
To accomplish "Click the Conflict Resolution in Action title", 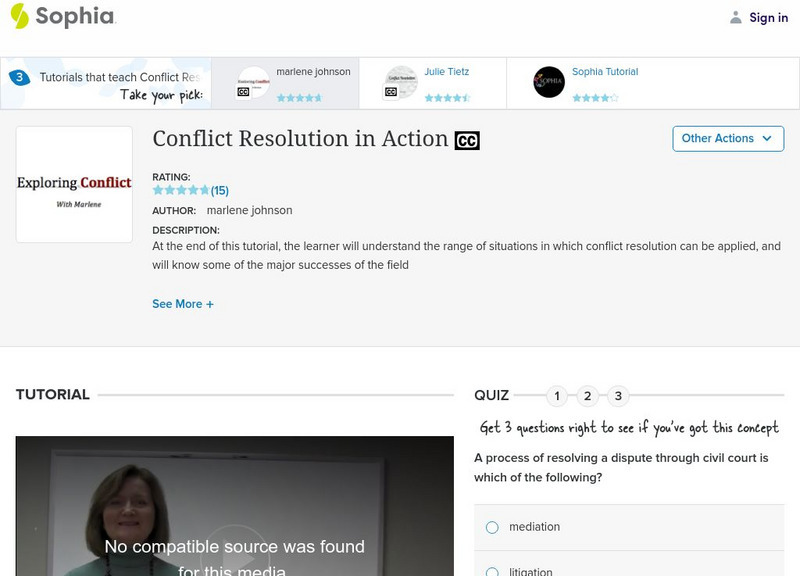I will [x=300, y=139].
